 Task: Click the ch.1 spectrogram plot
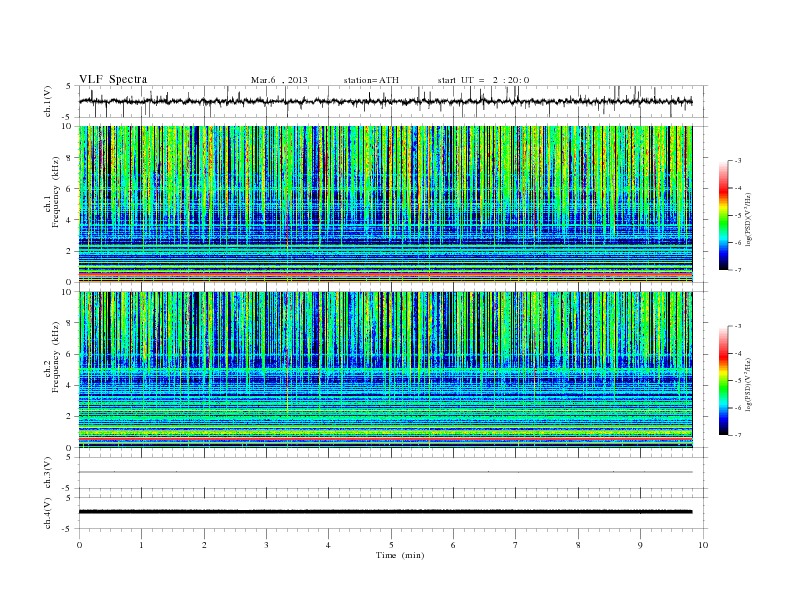386,204
